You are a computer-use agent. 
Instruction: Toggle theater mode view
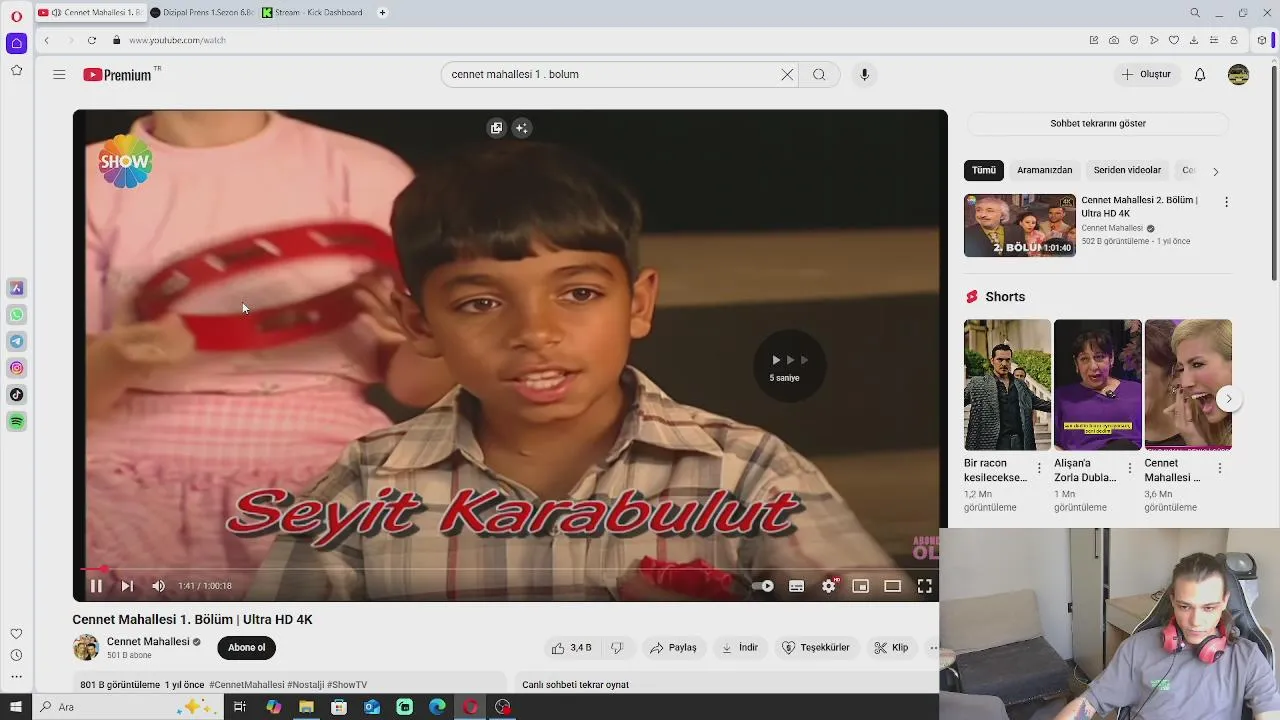(x=892, y=586)
